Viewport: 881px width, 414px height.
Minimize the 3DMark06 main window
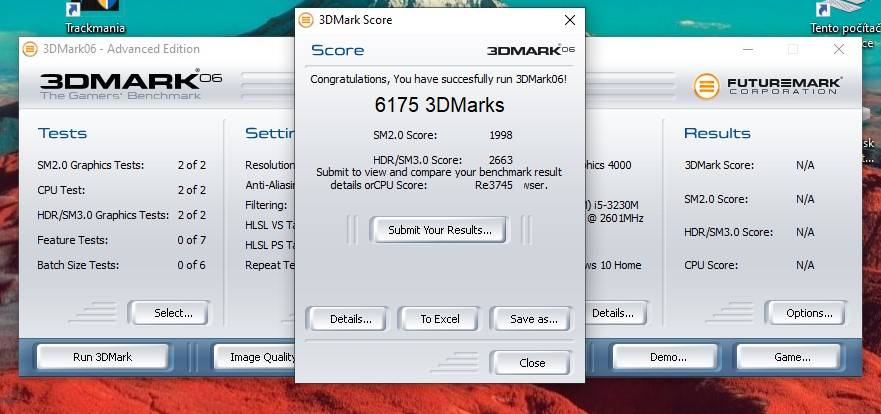pos(748,49)
